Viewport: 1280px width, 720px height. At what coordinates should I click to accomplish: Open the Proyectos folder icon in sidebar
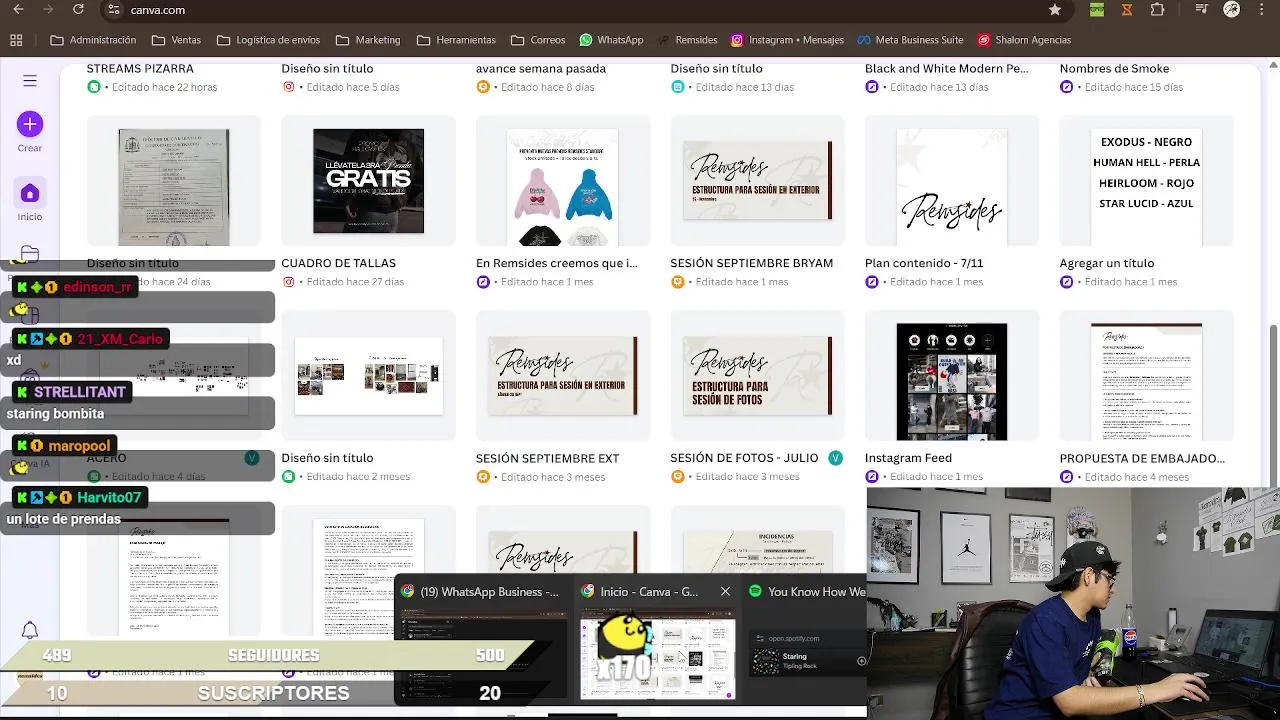tap(30, 254)
